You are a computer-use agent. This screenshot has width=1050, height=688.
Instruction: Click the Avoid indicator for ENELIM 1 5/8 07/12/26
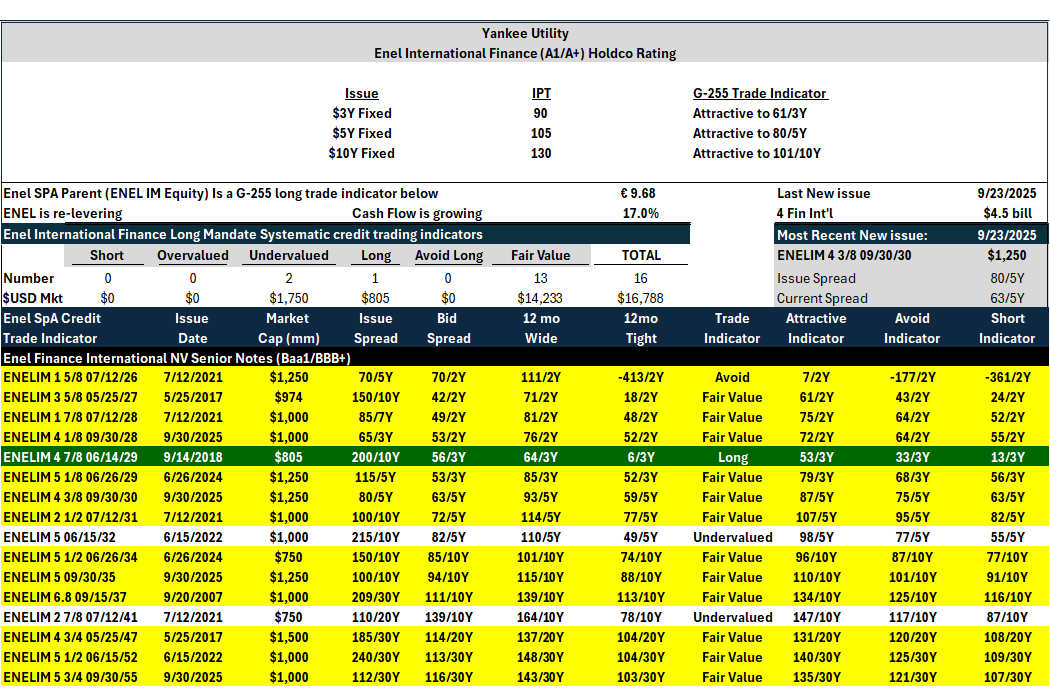pos(913,377)
